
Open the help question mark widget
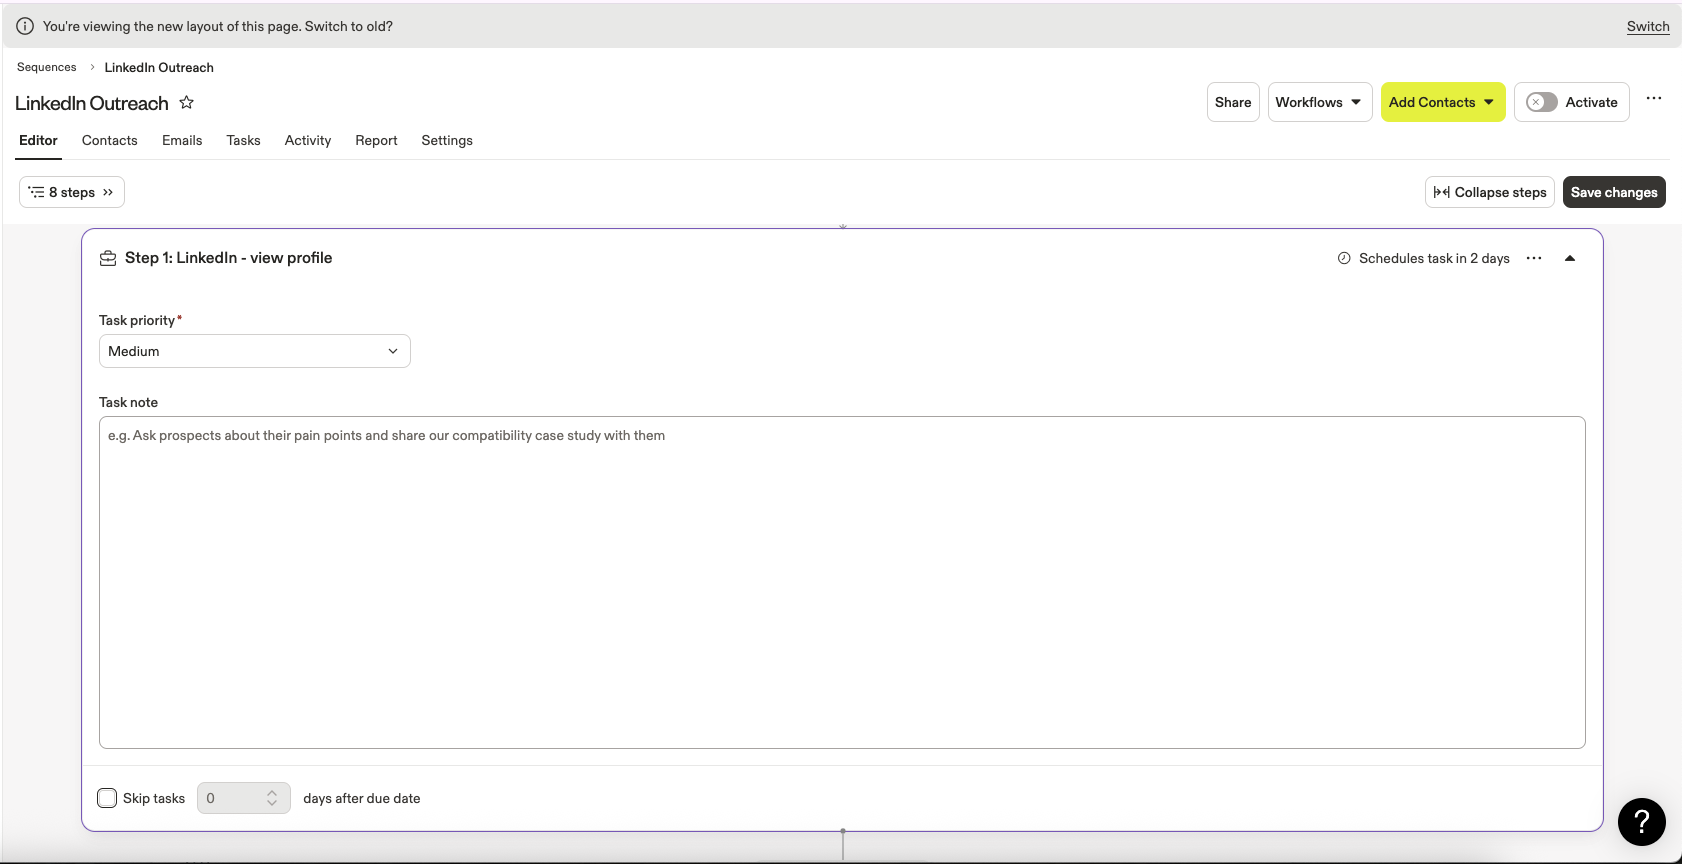point(1641,822)
